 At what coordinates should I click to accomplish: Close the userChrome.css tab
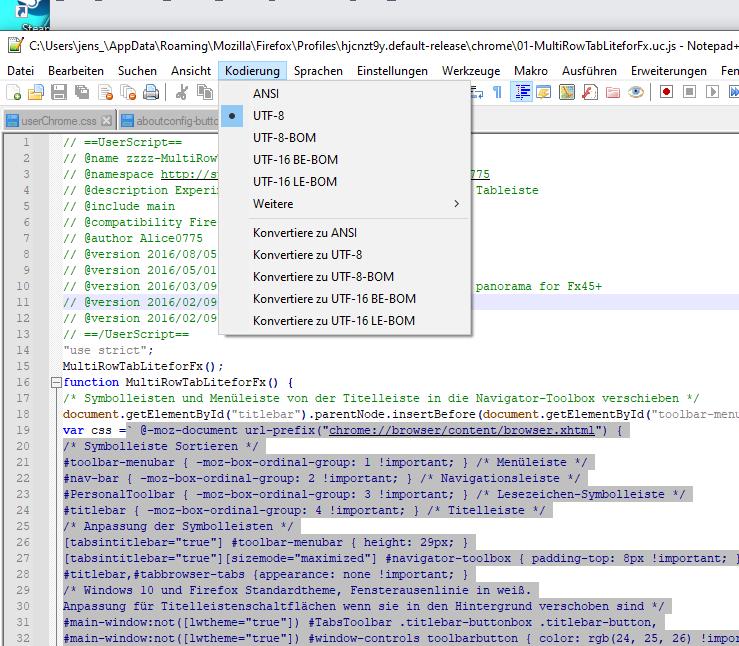(x=104, y=121)
